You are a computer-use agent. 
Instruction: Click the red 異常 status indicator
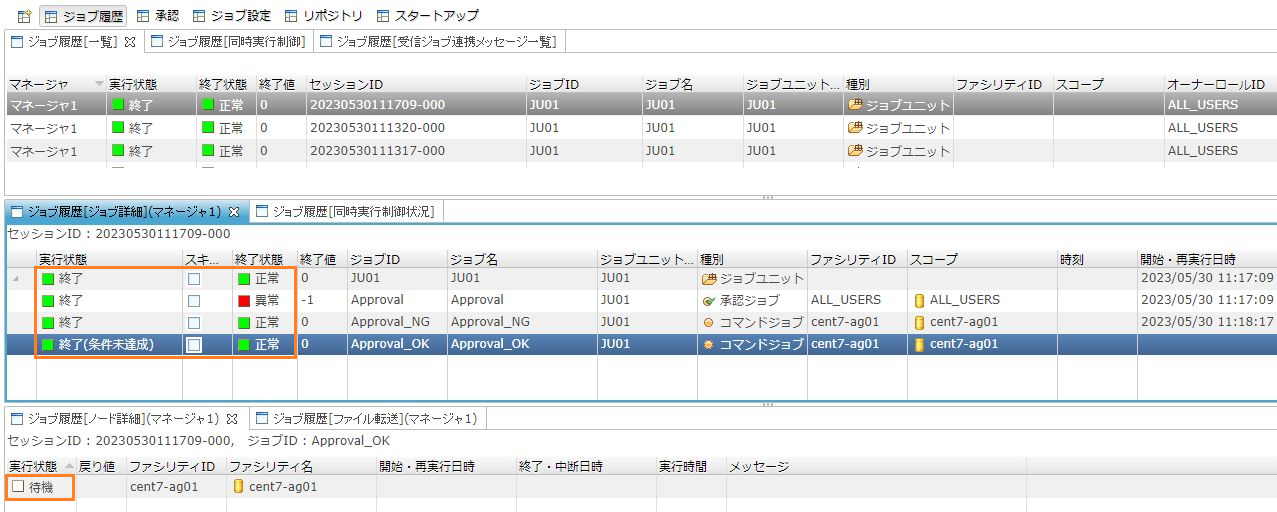point(244,300)
